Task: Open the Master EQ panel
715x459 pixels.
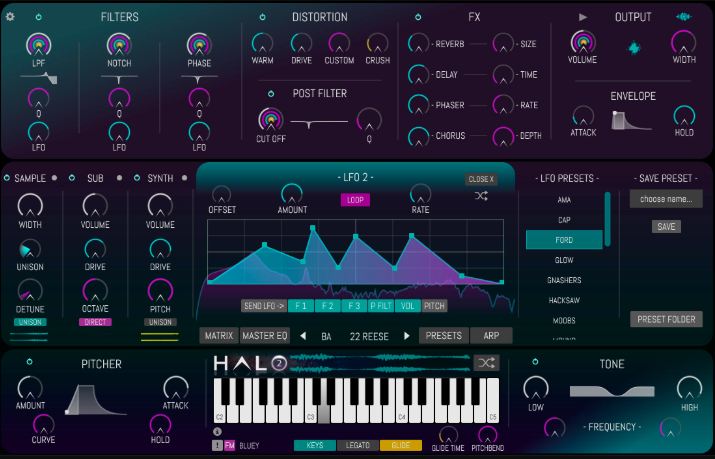Action: (x=264, y=336)
